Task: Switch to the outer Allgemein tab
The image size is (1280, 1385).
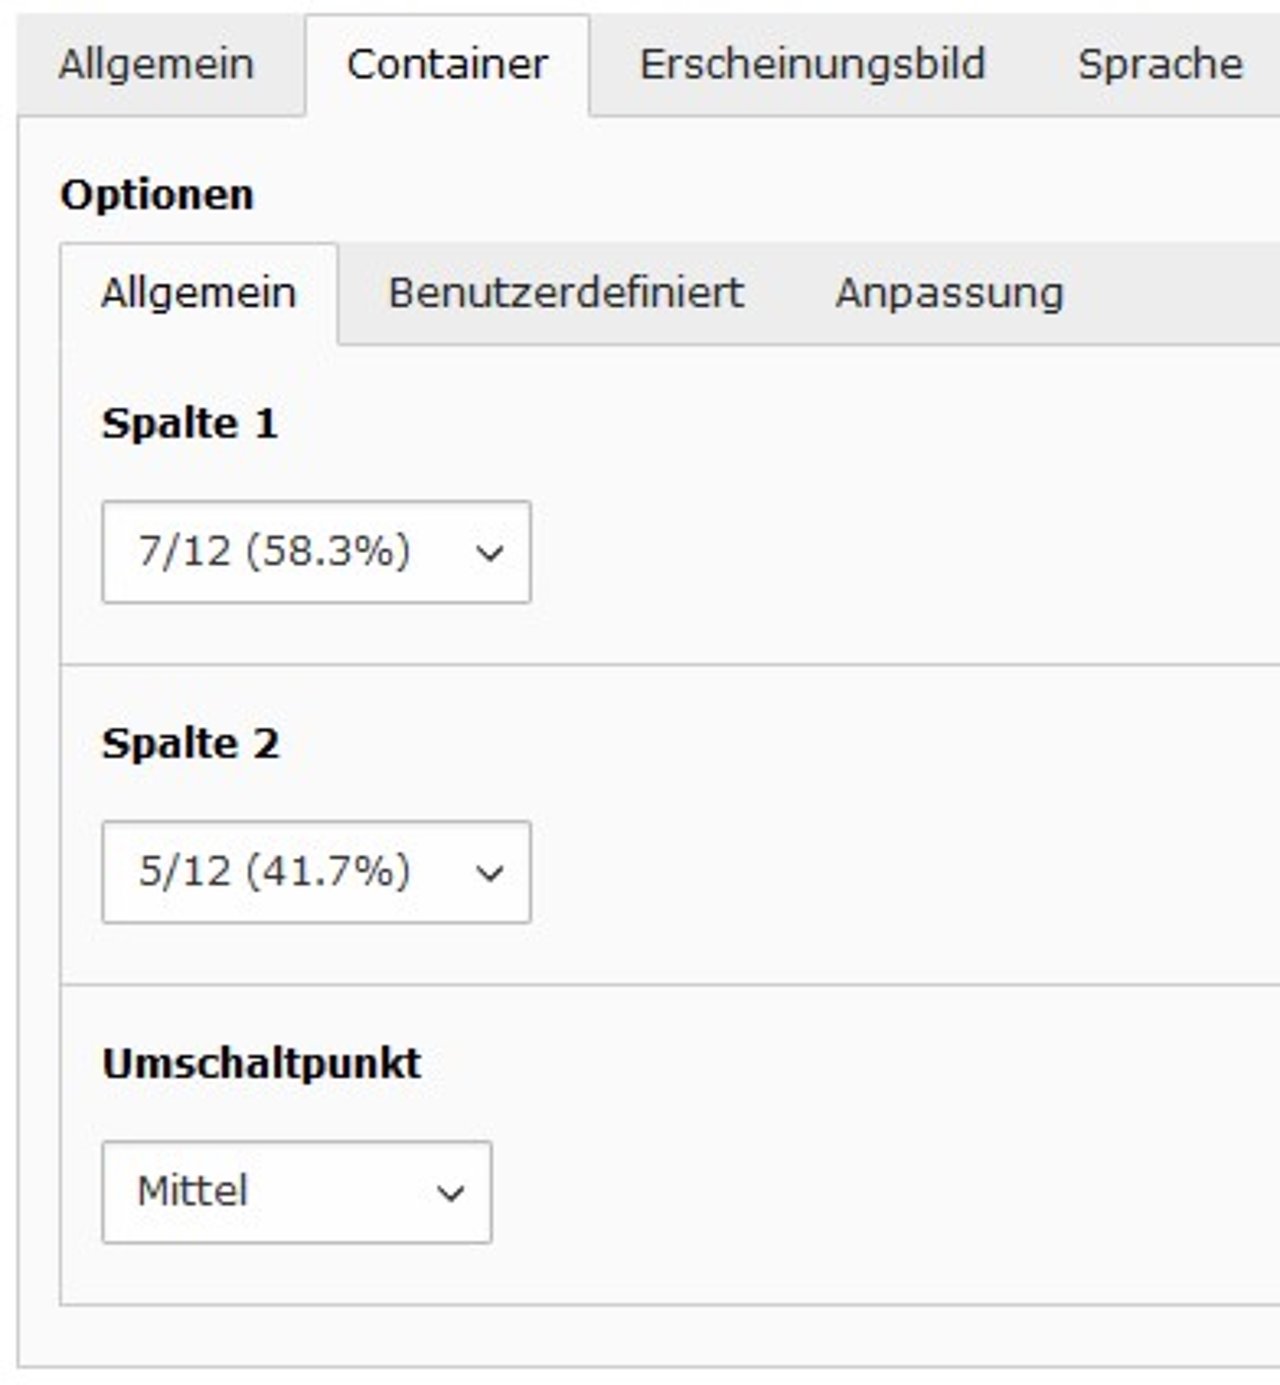Action: click(156, 65)
